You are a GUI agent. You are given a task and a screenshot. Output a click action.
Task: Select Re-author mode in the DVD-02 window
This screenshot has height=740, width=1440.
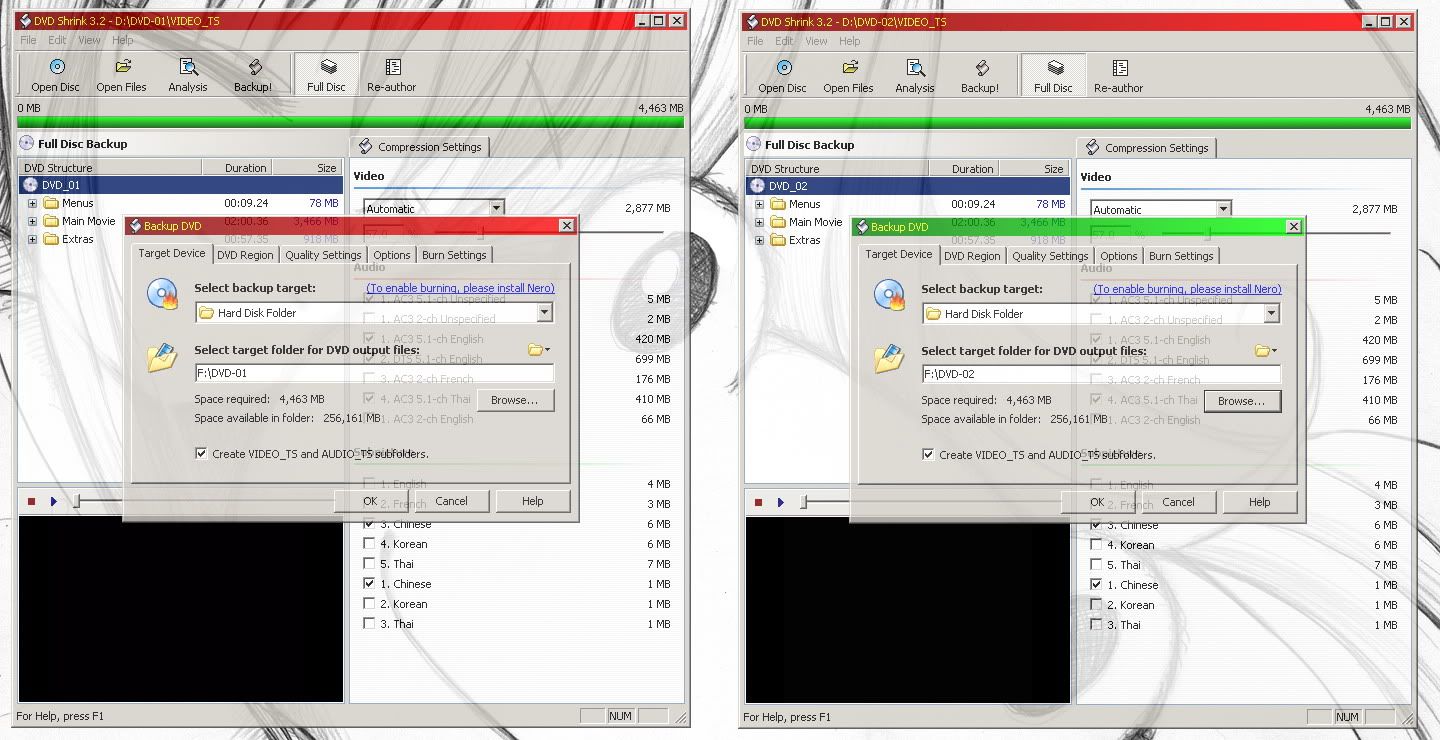pos(1119,75)
